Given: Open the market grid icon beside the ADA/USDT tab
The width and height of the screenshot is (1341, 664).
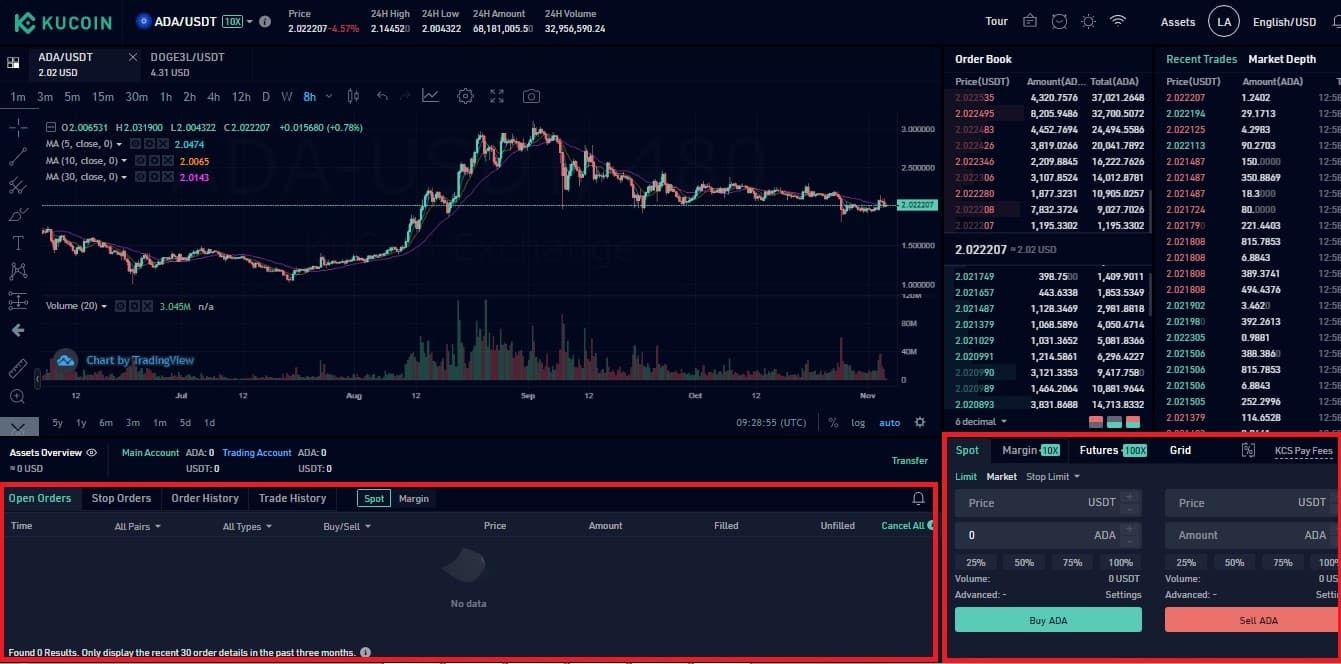Looking at the screenshot, I should point(13,63).
